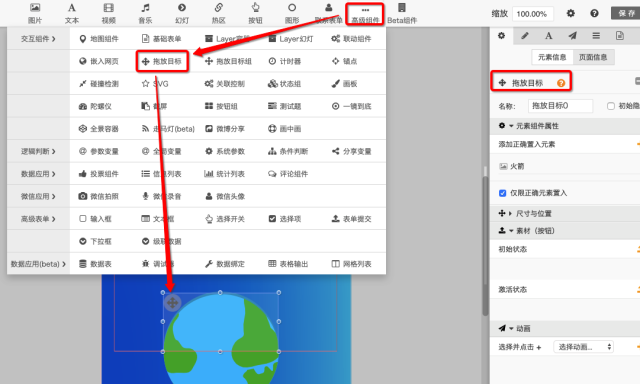This screenshot has width=640, height=384.
Task: Add 选择项 checkbox option component
Action: (284, 219)
